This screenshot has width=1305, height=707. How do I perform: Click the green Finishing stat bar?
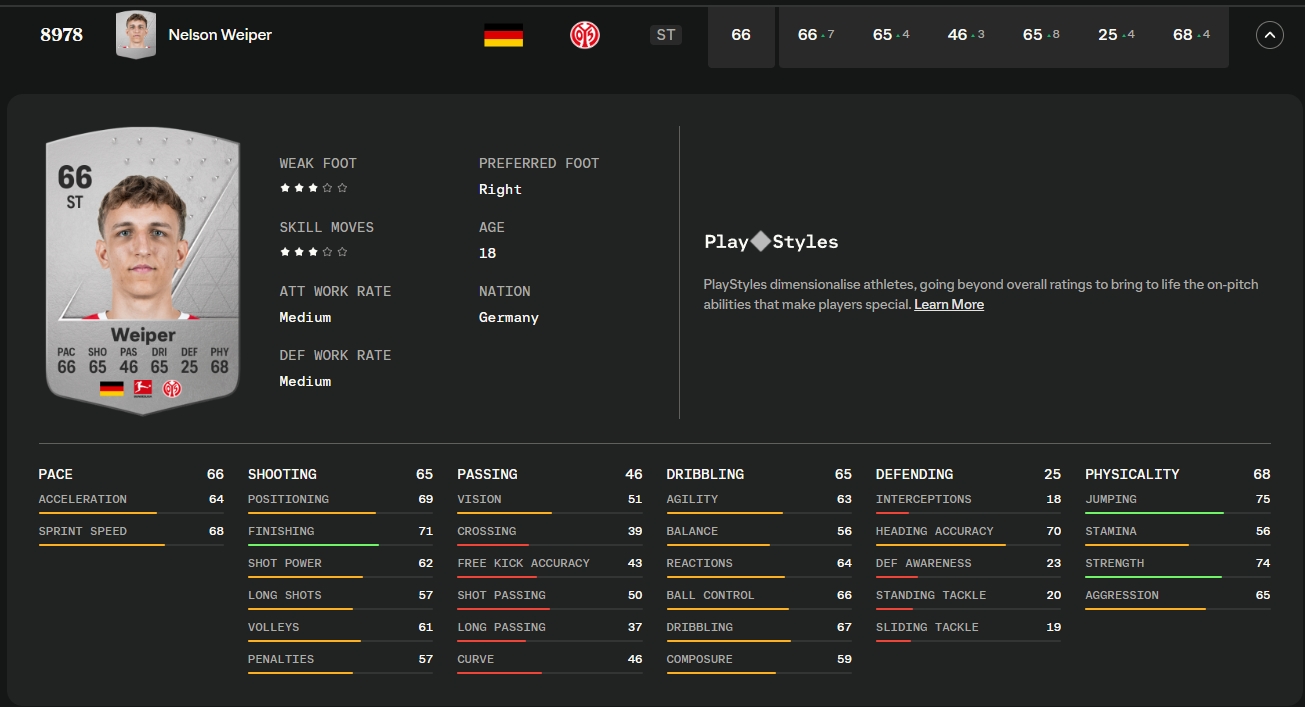[340, 545]
